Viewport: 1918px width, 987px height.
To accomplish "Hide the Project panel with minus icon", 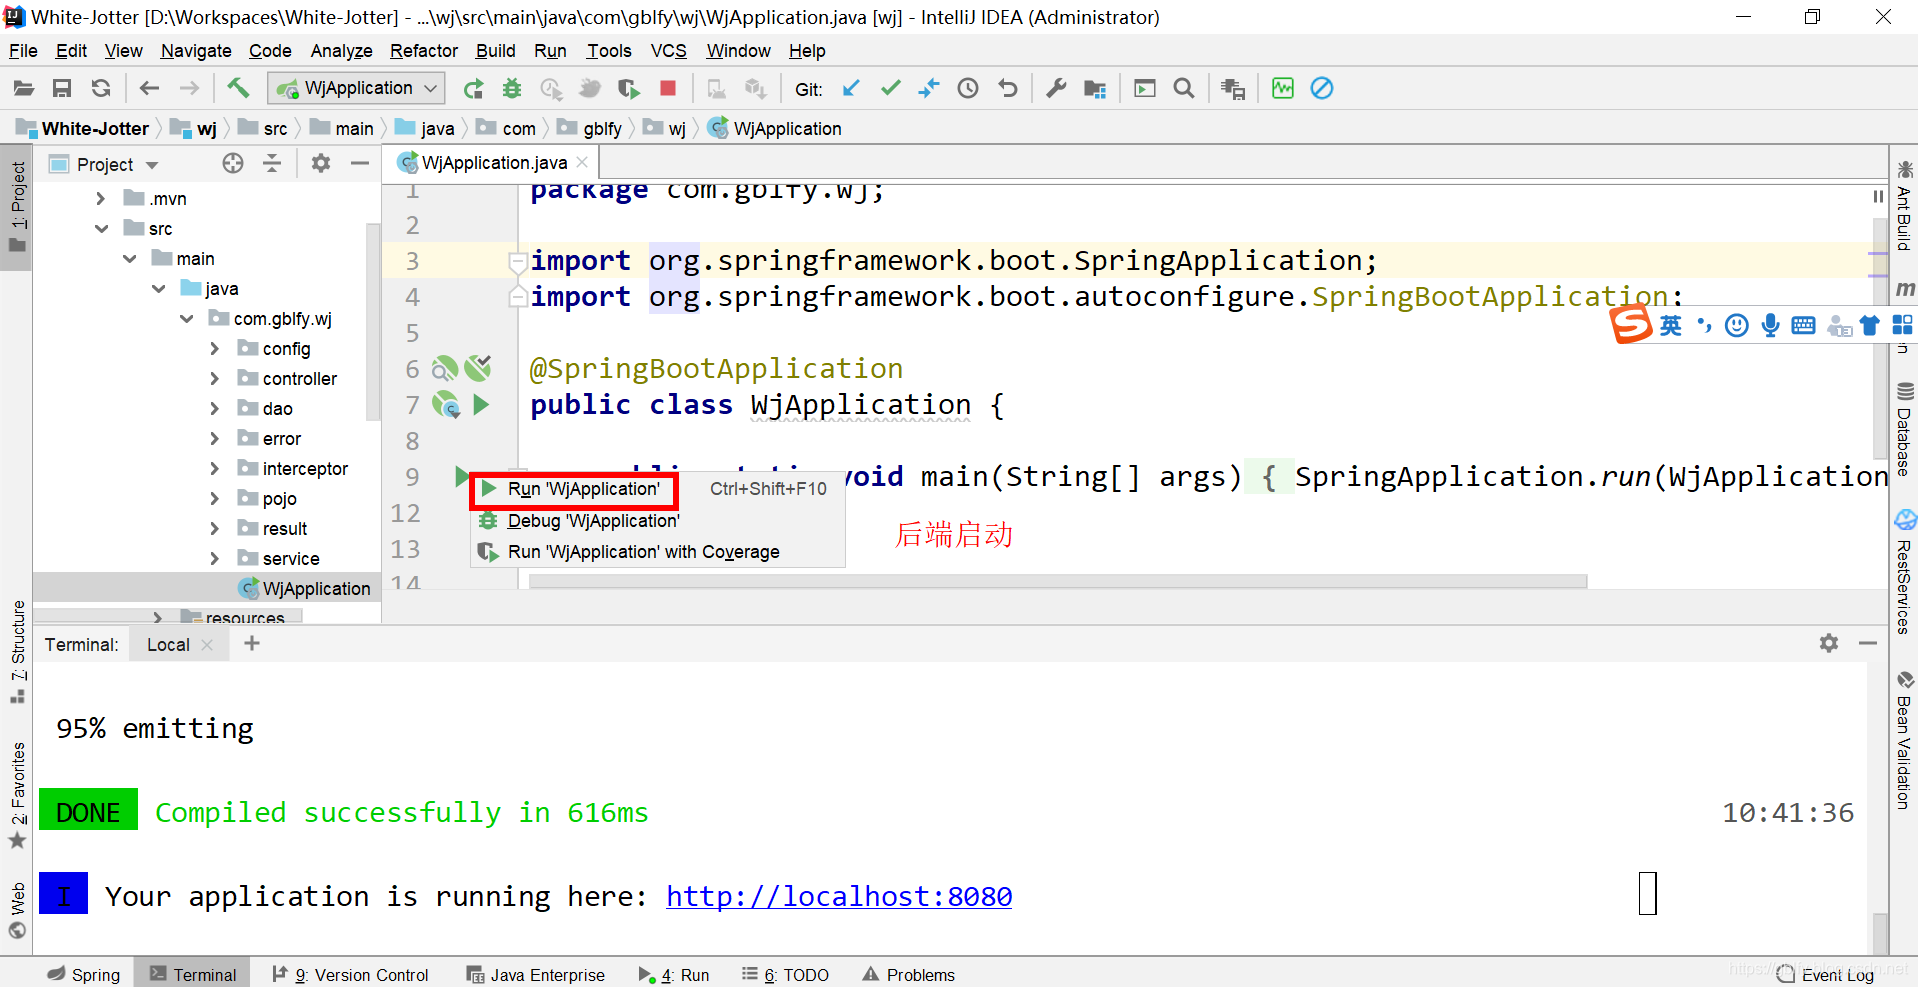I will (360, 164).
